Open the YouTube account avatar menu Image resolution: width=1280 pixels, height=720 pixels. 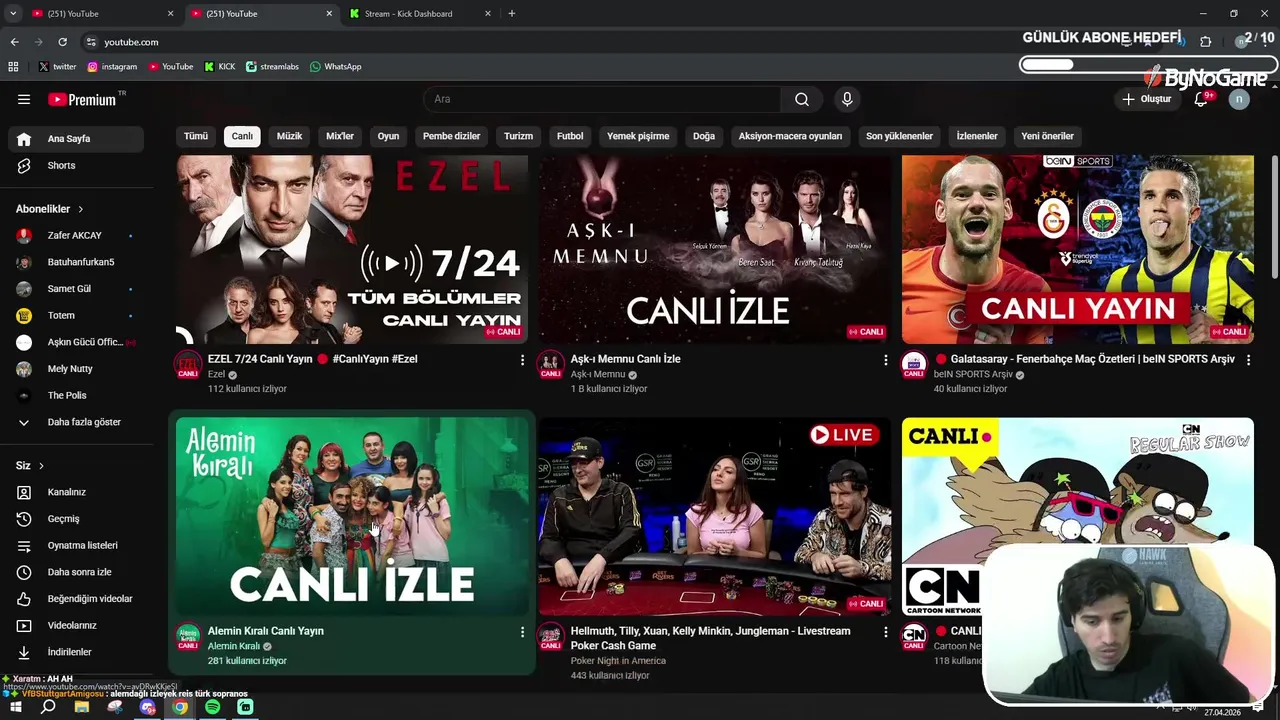coord(1239,99)
